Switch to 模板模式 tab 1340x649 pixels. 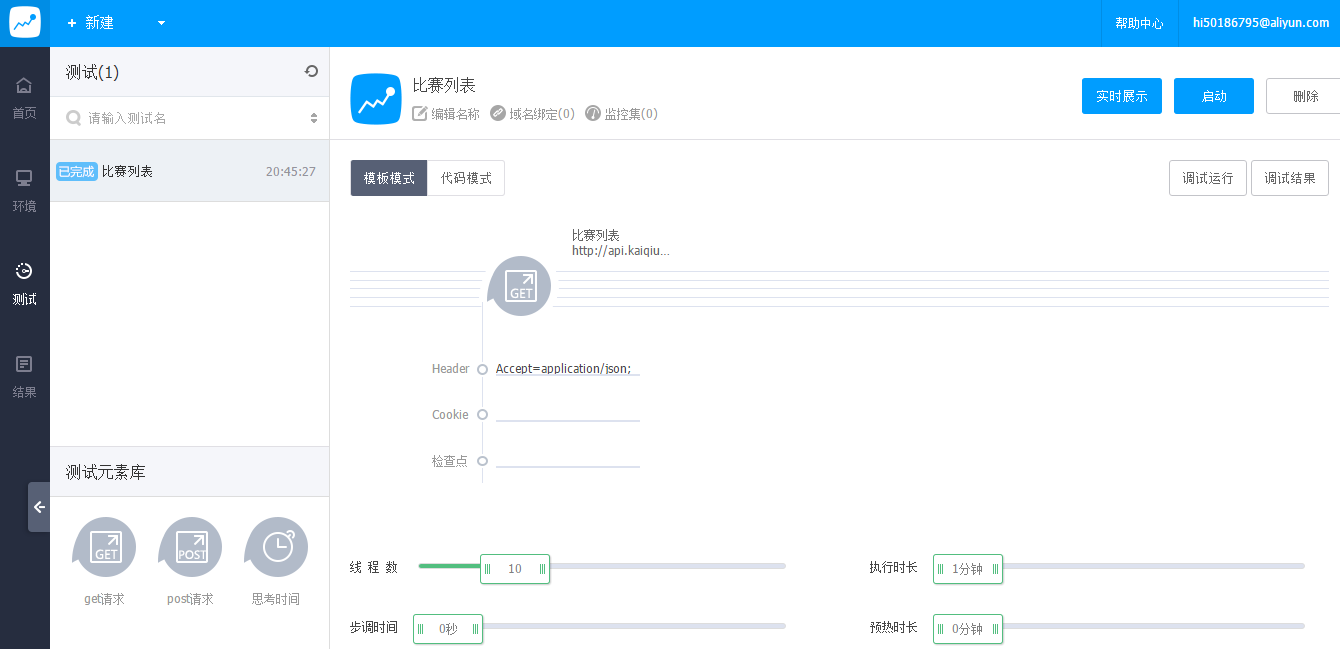click(x=389, y=178)
